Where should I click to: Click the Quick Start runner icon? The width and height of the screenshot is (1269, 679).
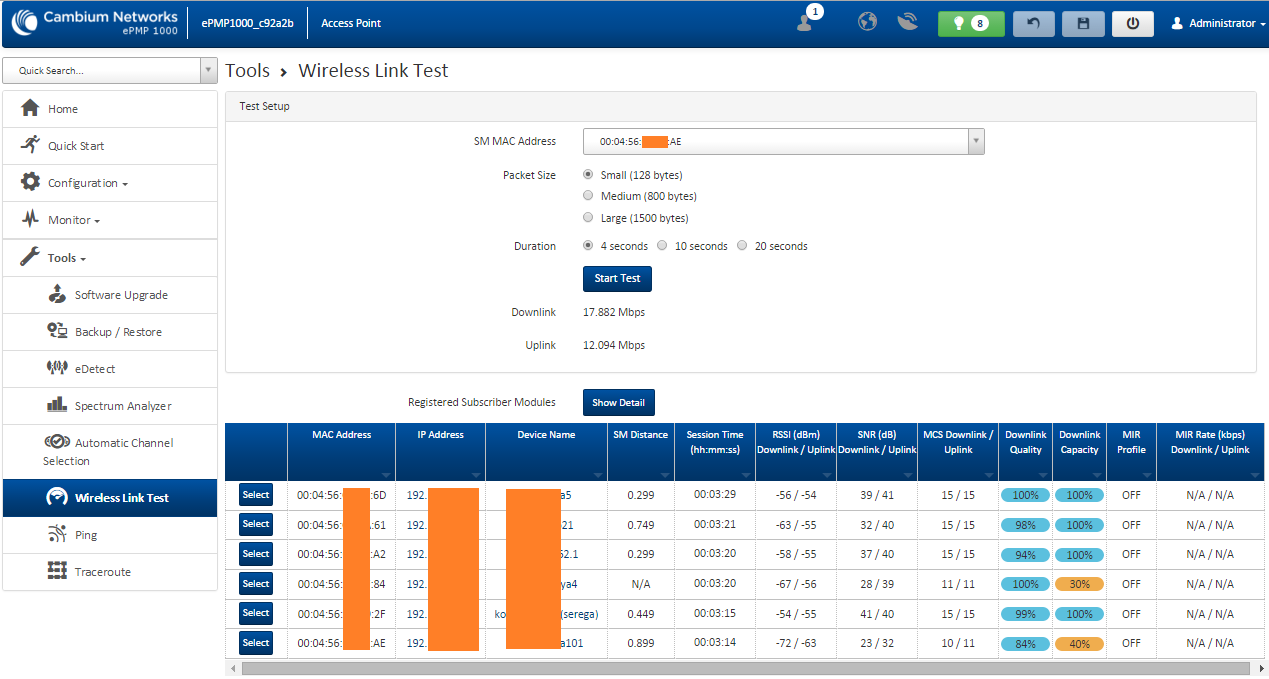pyautogui.click(x=30, y=145)
